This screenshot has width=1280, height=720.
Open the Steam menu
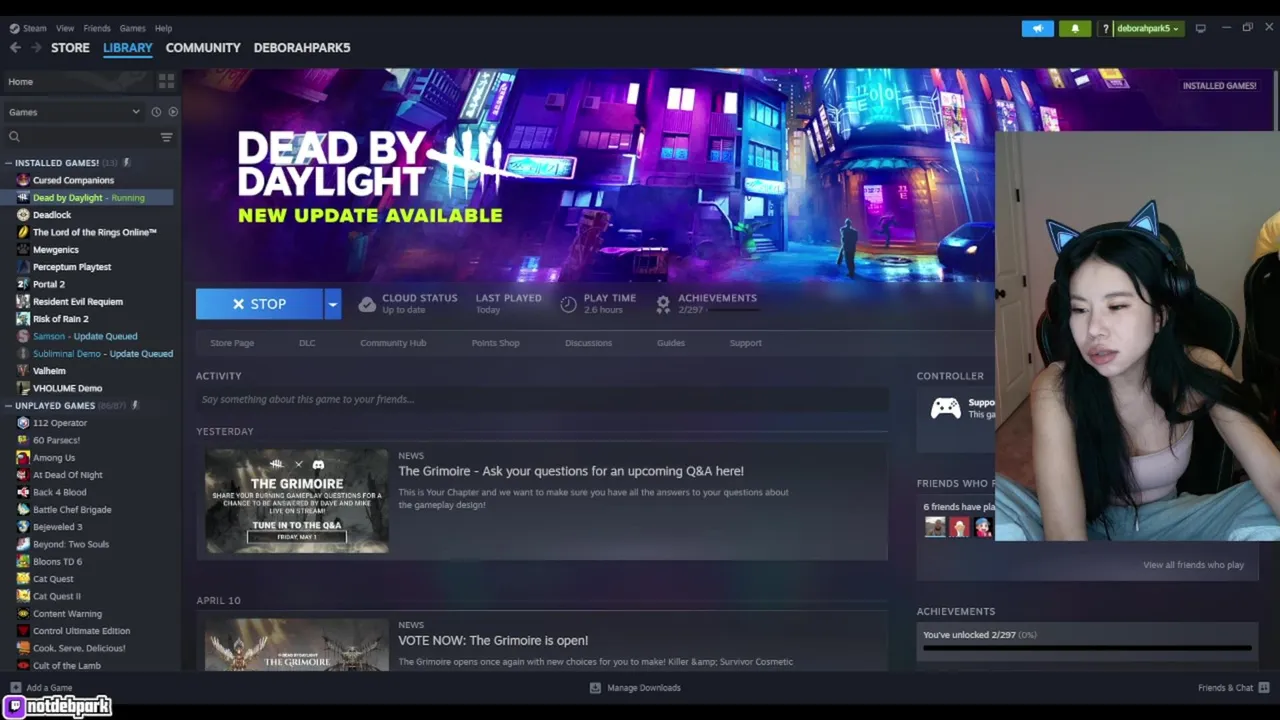[28, 28]
